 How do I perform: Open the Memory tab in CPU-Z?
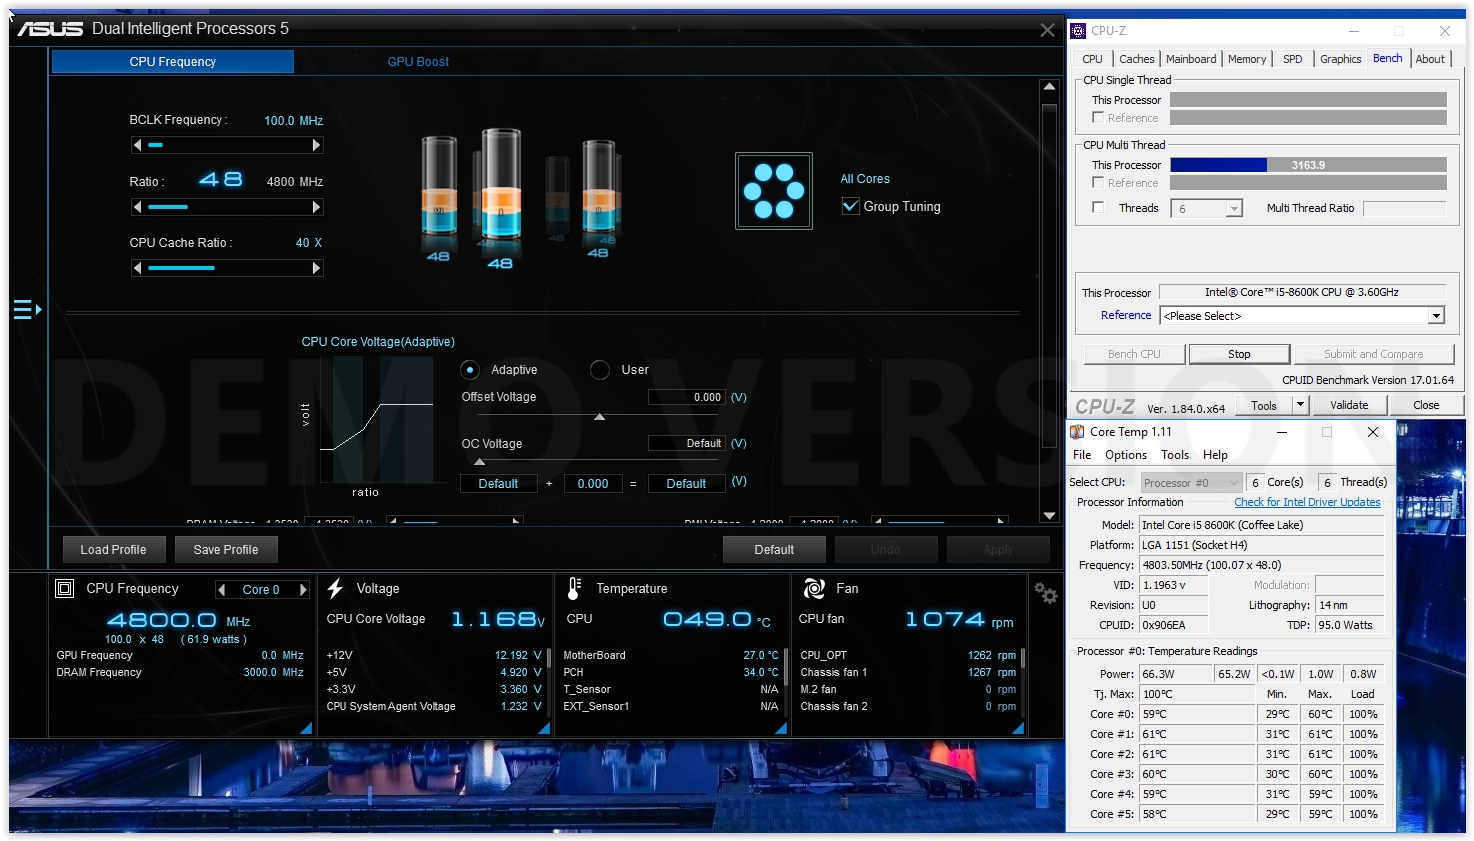tap(1247, 59)
